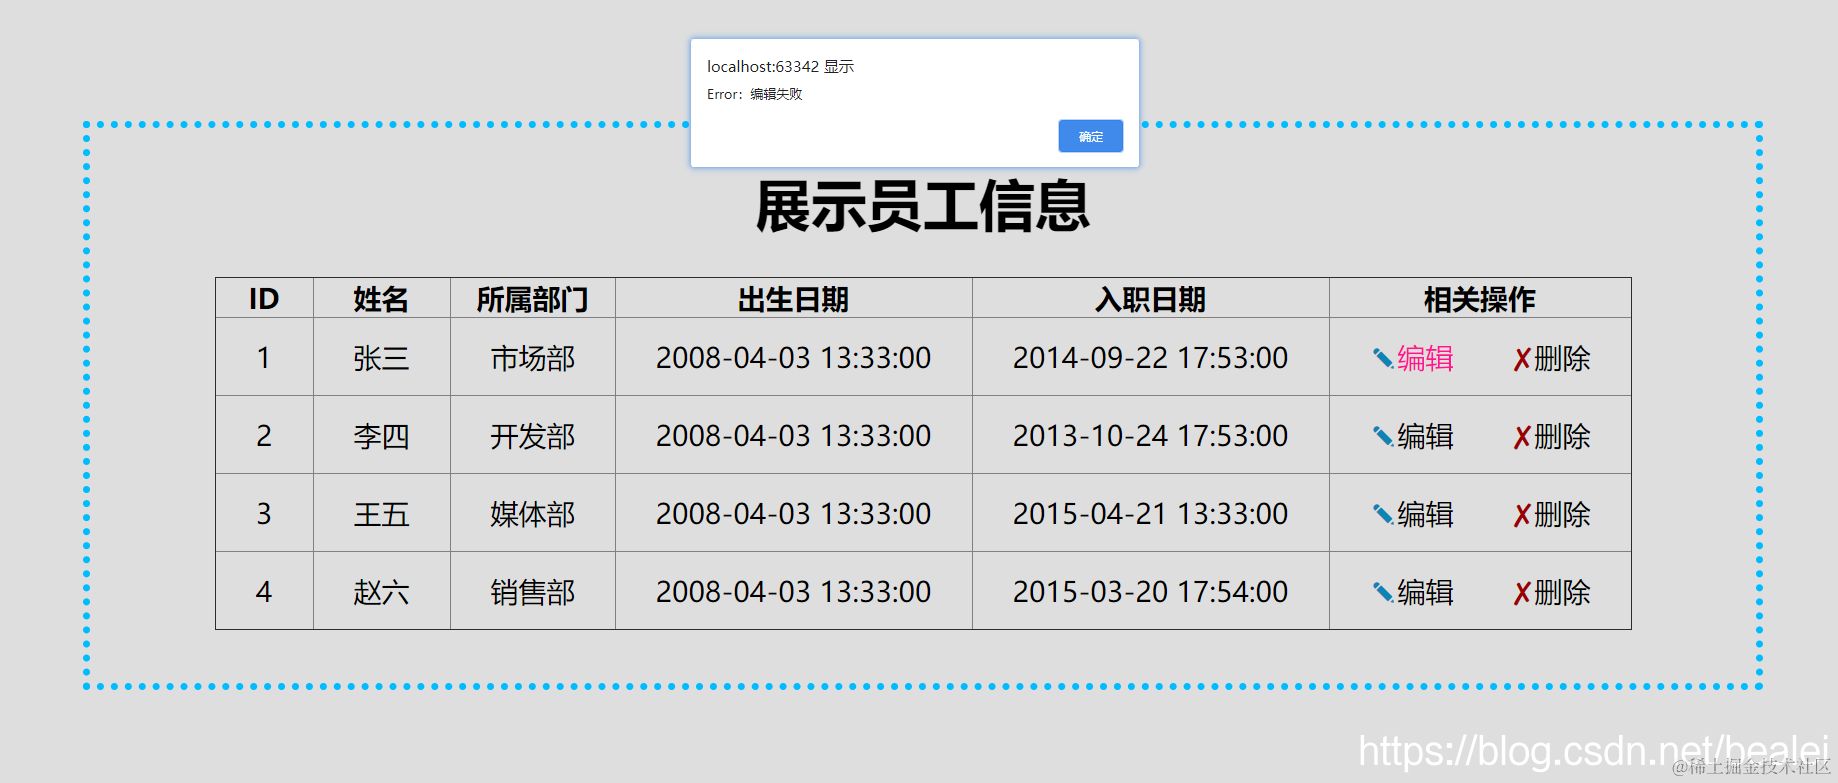The height and width of the screenshot is (783, 1838).
Task: Click the 删除 link for 张三
Action: tap(1562, 358)
